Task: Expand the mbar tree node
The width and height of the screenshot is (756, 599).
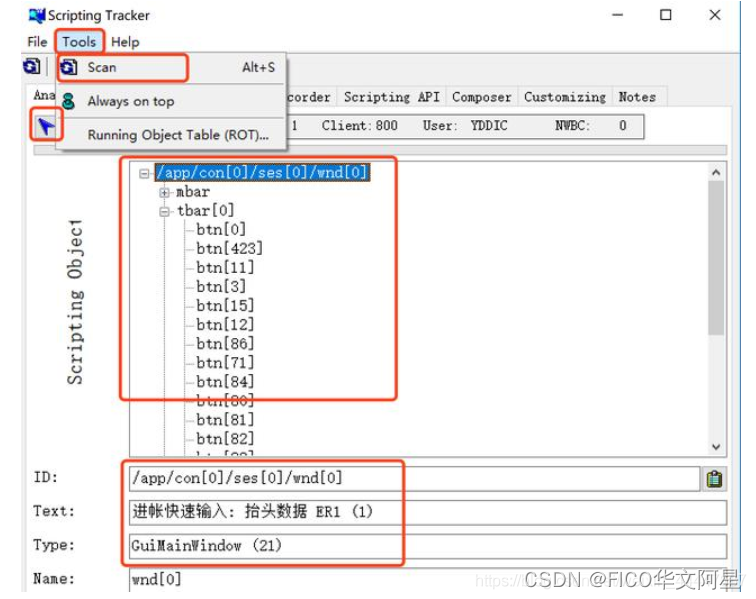Action: pos(164,192)
